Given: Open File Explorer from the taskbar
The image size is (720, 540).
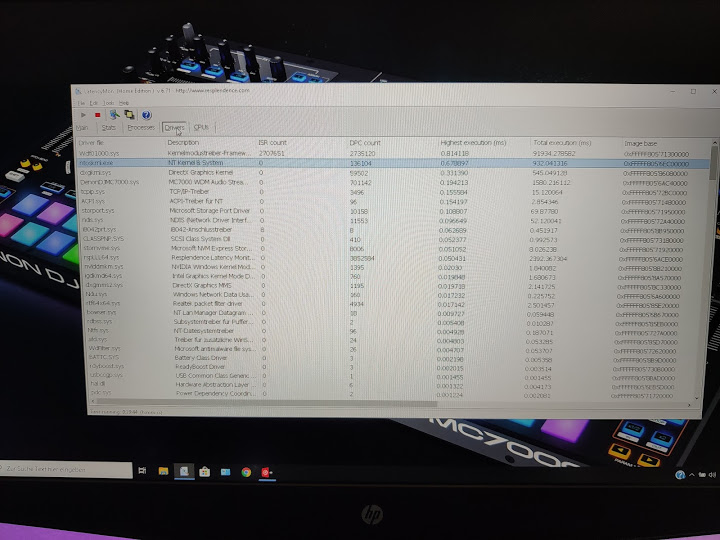Looking at the screenshot, I should (163, 471).
